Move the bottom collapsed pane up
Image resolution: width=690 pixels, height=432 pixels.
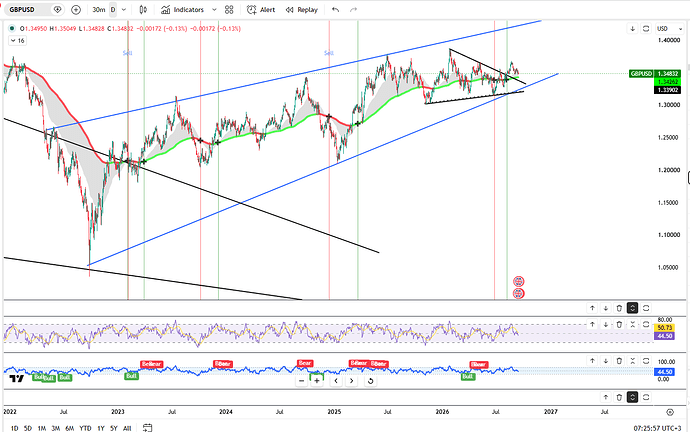(x=606, y=397)
